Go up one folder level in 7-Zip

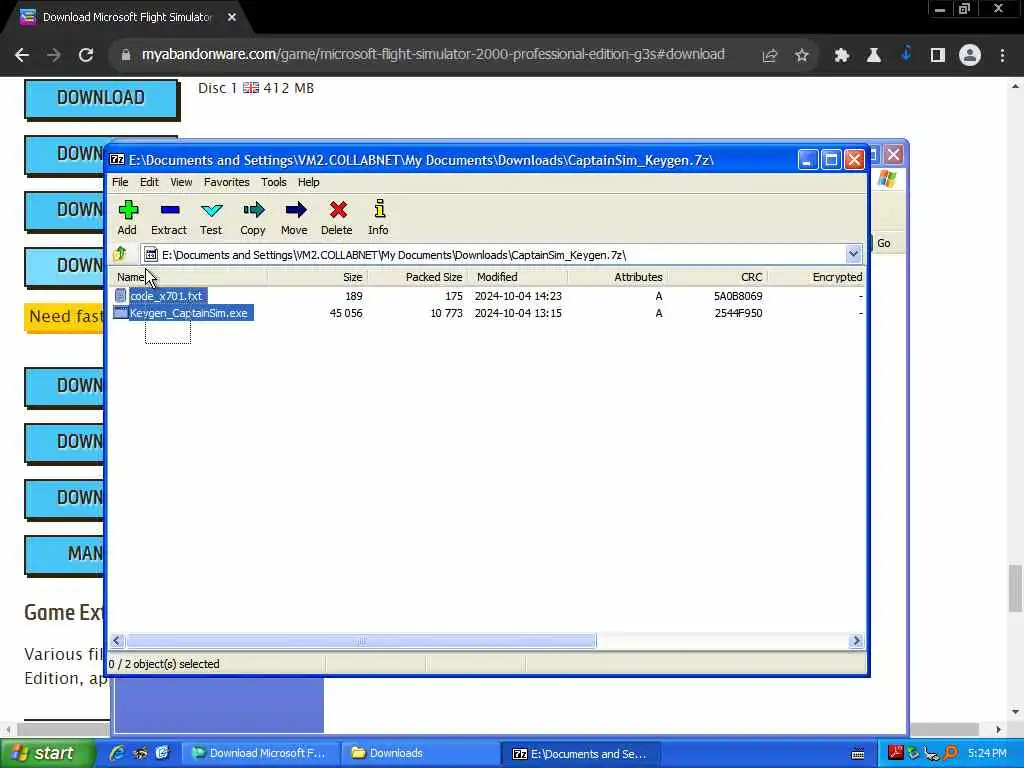click(x=120, y=254)
